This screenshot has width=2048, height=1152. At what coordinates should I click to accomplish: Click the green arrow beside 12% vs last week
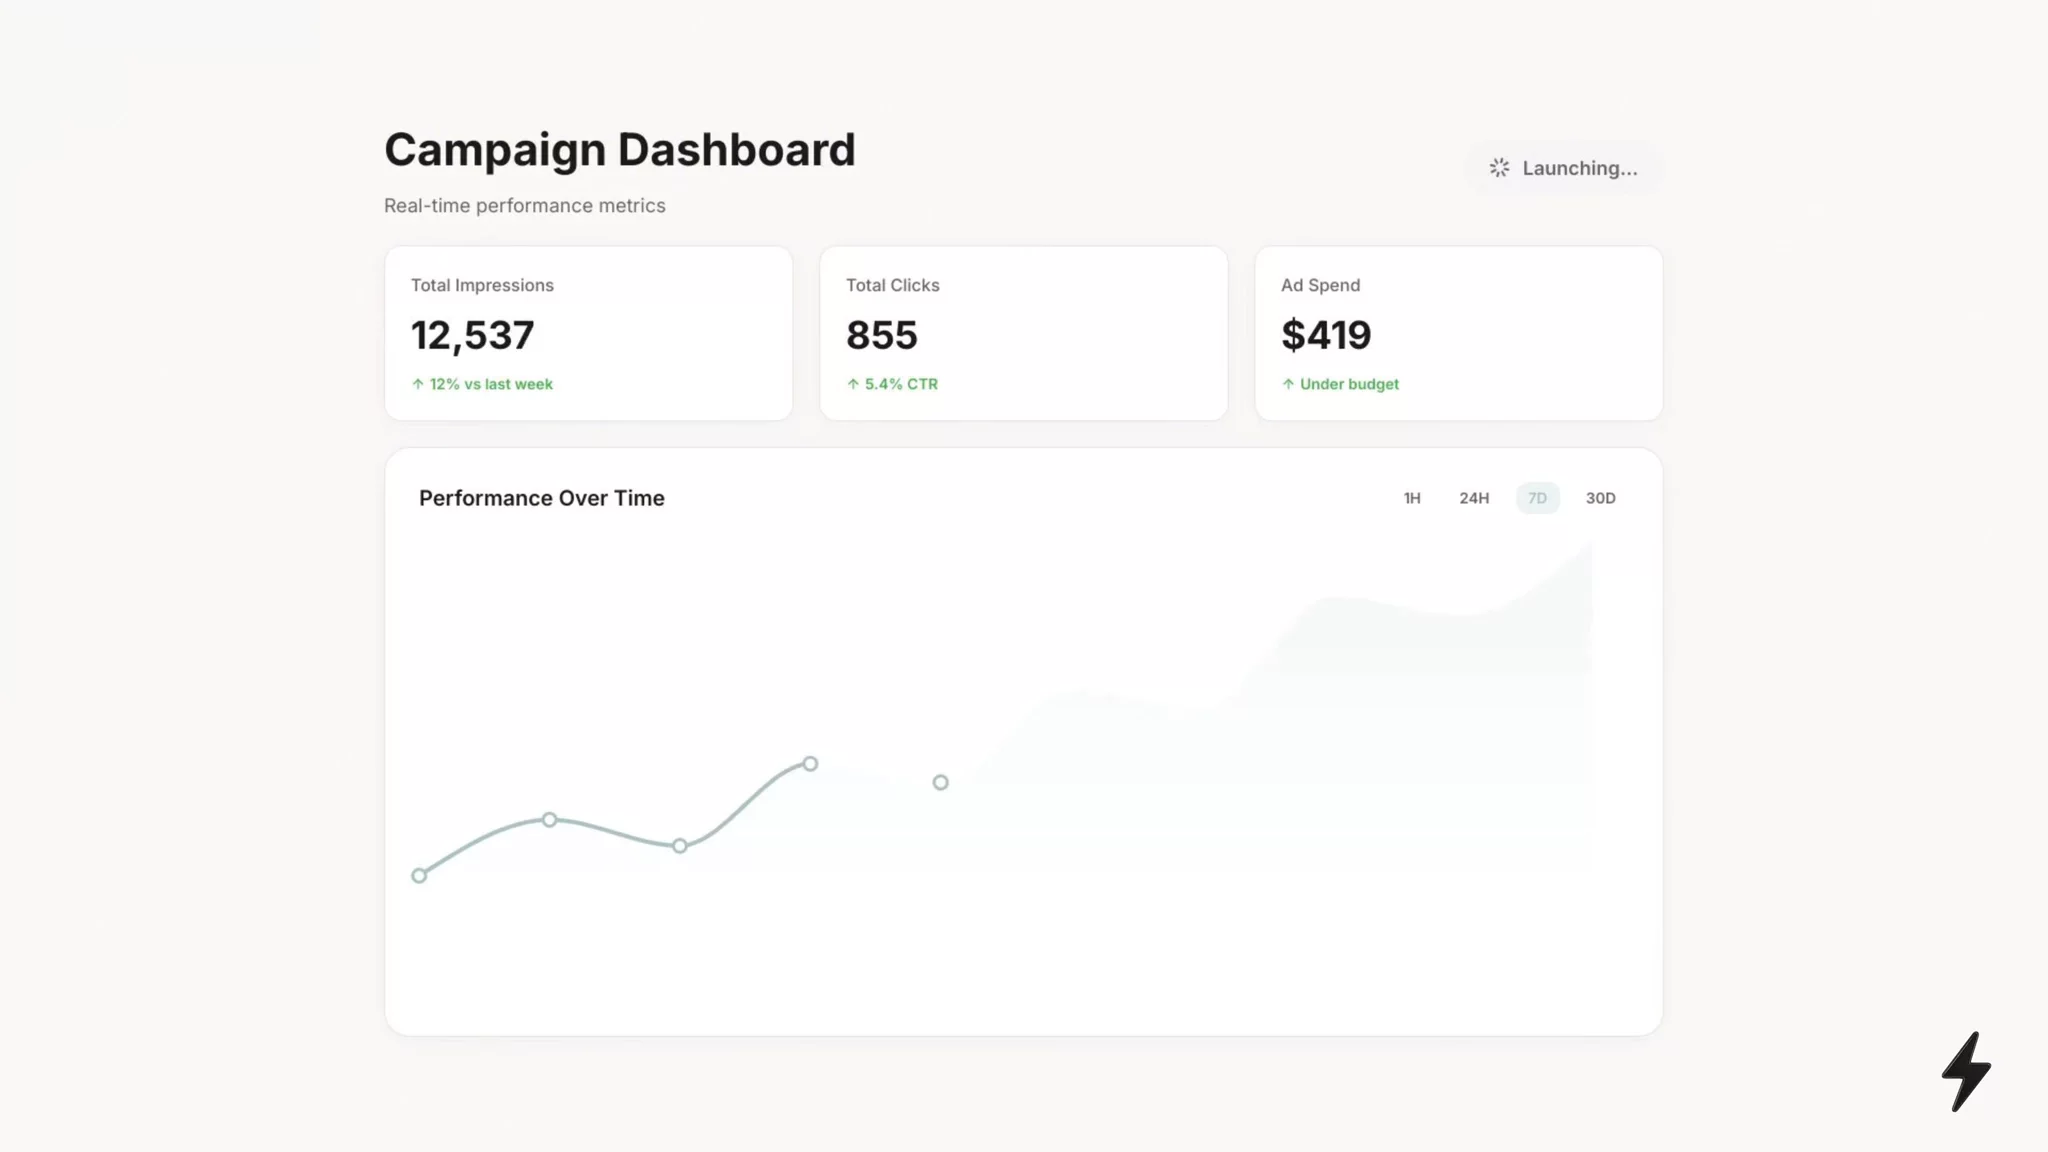pos(418,384)
